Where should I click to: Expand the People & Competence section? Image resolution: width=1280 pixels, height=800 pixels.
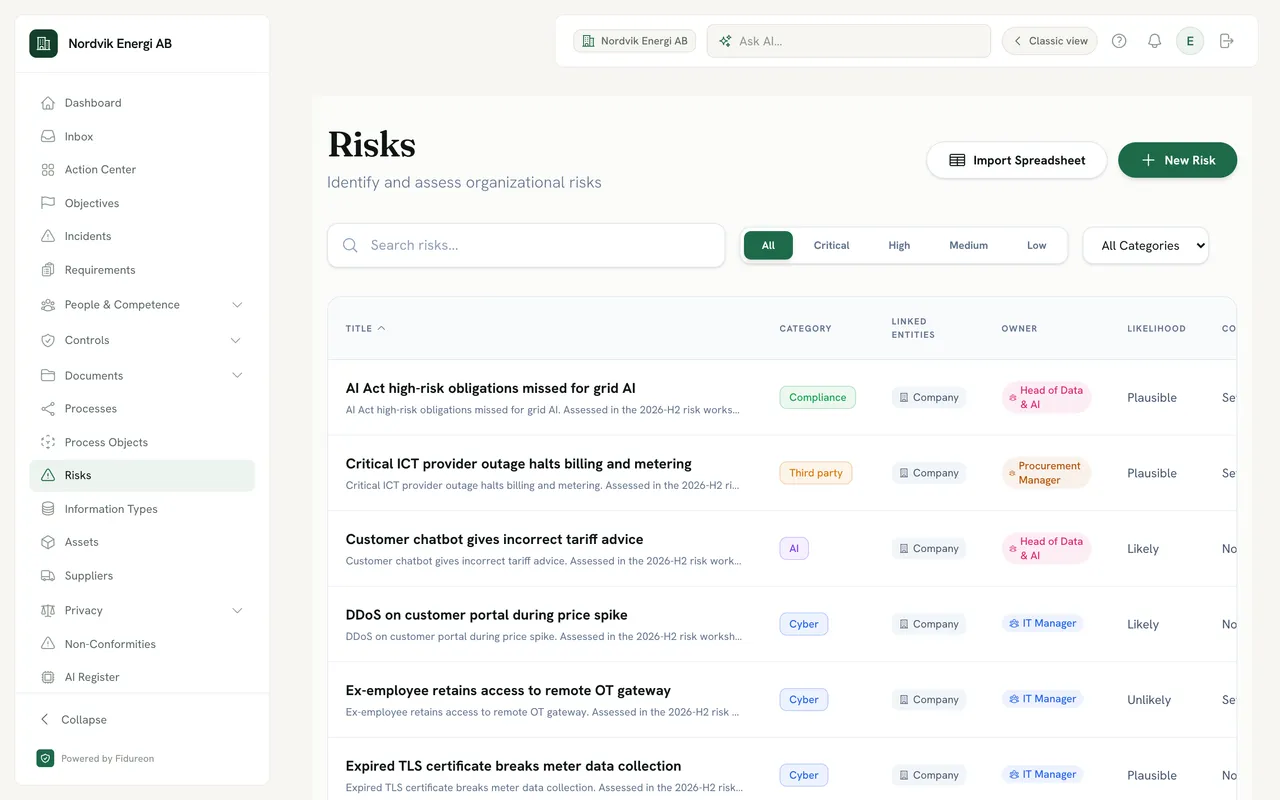237,305
